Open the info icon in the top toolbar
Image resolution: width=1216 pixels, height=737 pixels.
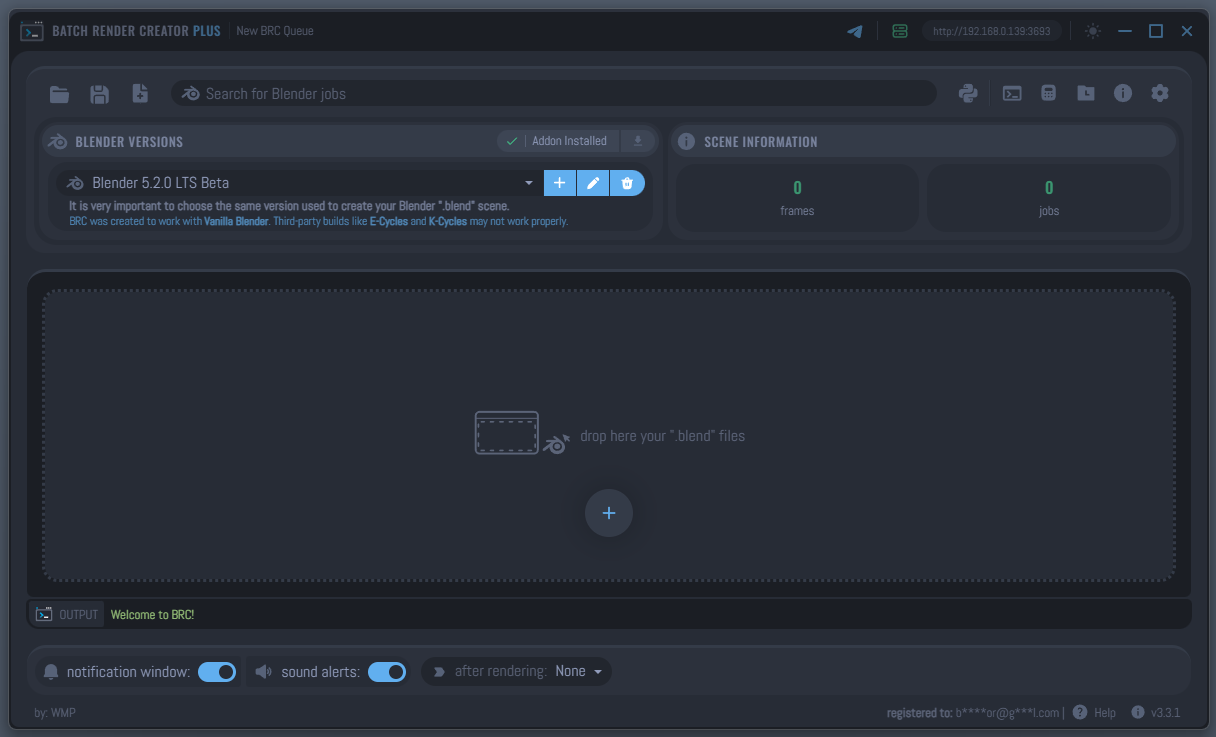pyautogui.click(x=1123, y=93)
